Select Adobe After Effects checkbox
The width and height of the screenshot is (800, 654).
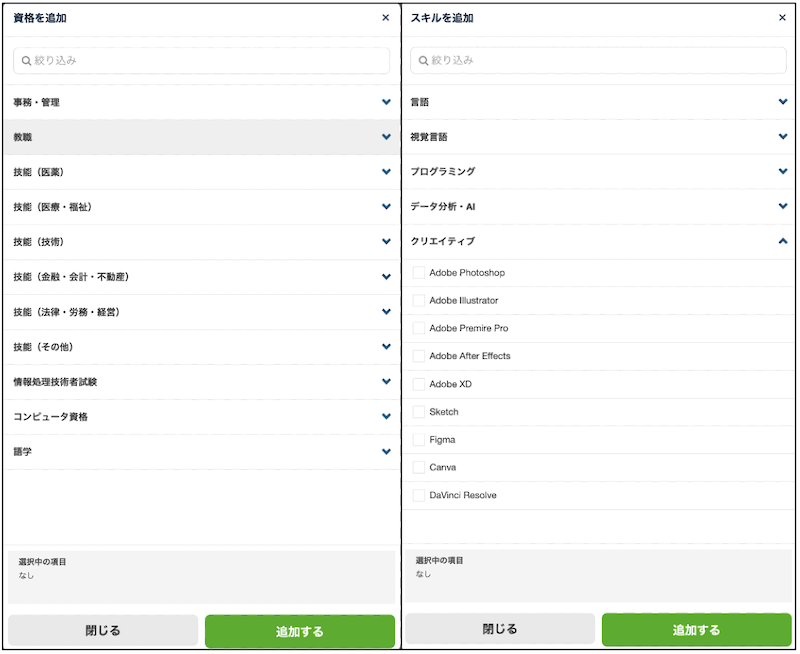pos(418,356)
